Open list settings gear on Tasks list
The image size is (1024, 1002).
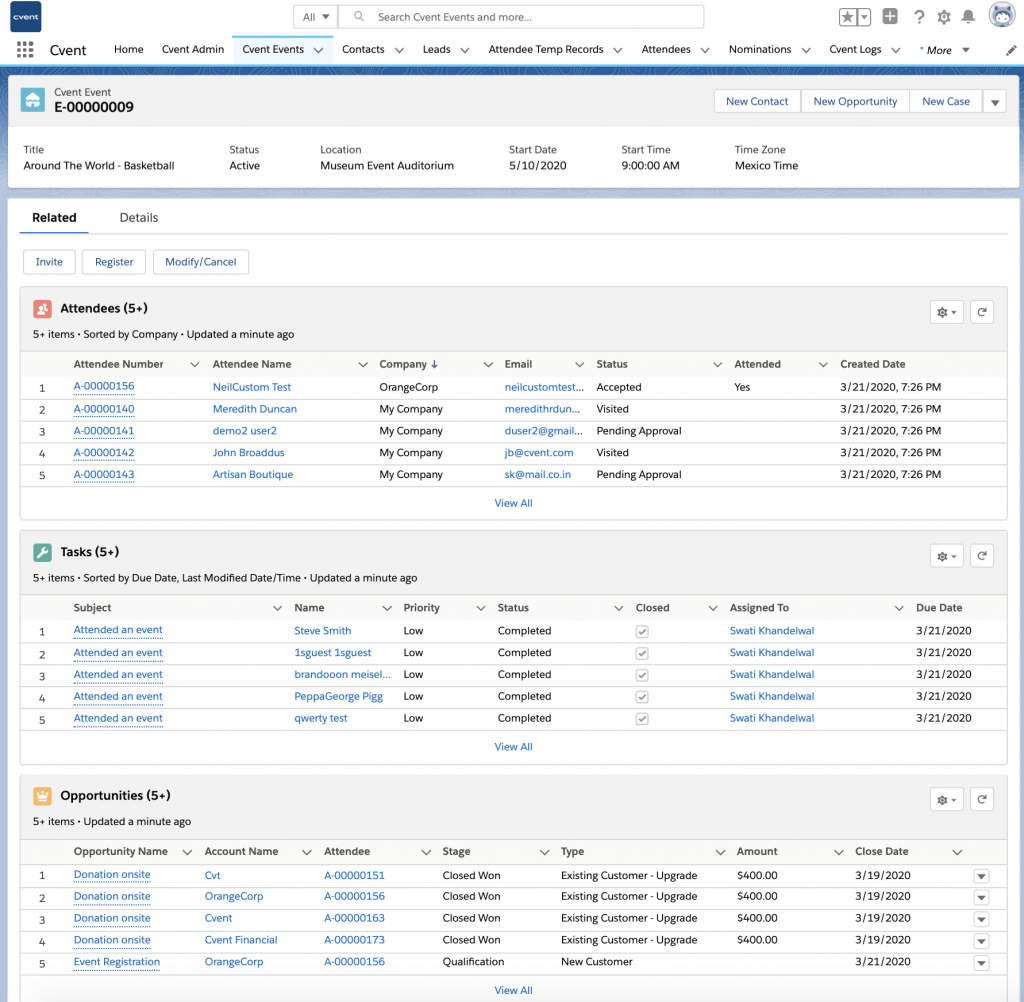[945, 554]
